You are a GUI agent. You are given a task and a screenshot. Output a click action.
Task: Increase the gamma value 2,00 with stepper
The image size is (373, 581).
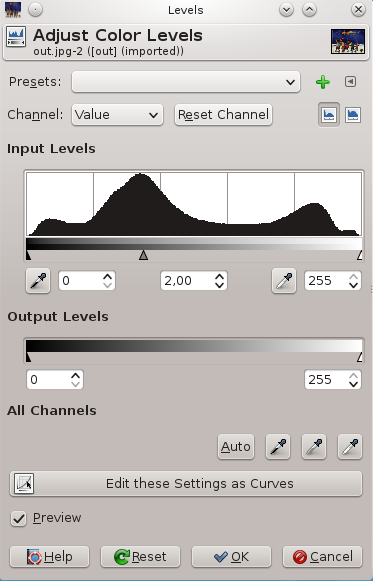click(220, 277)
